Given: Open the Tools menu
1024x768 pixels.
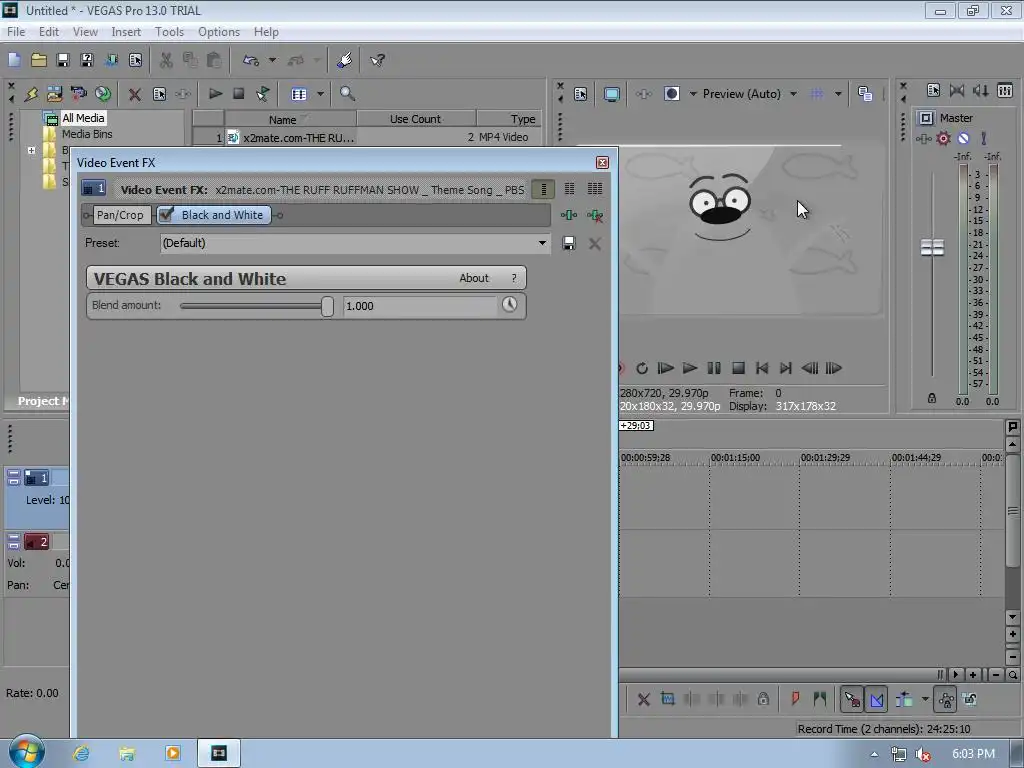Looking at the screenshot, I should [x=169, y=32].
